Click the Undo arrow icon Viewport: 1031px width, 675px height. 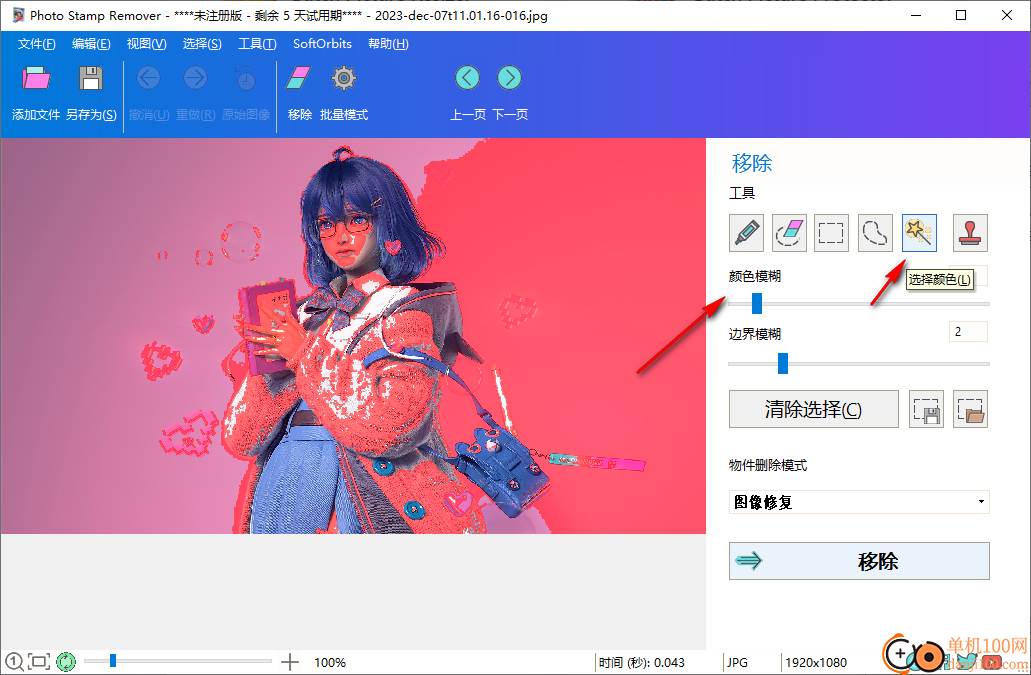(149, 78)
